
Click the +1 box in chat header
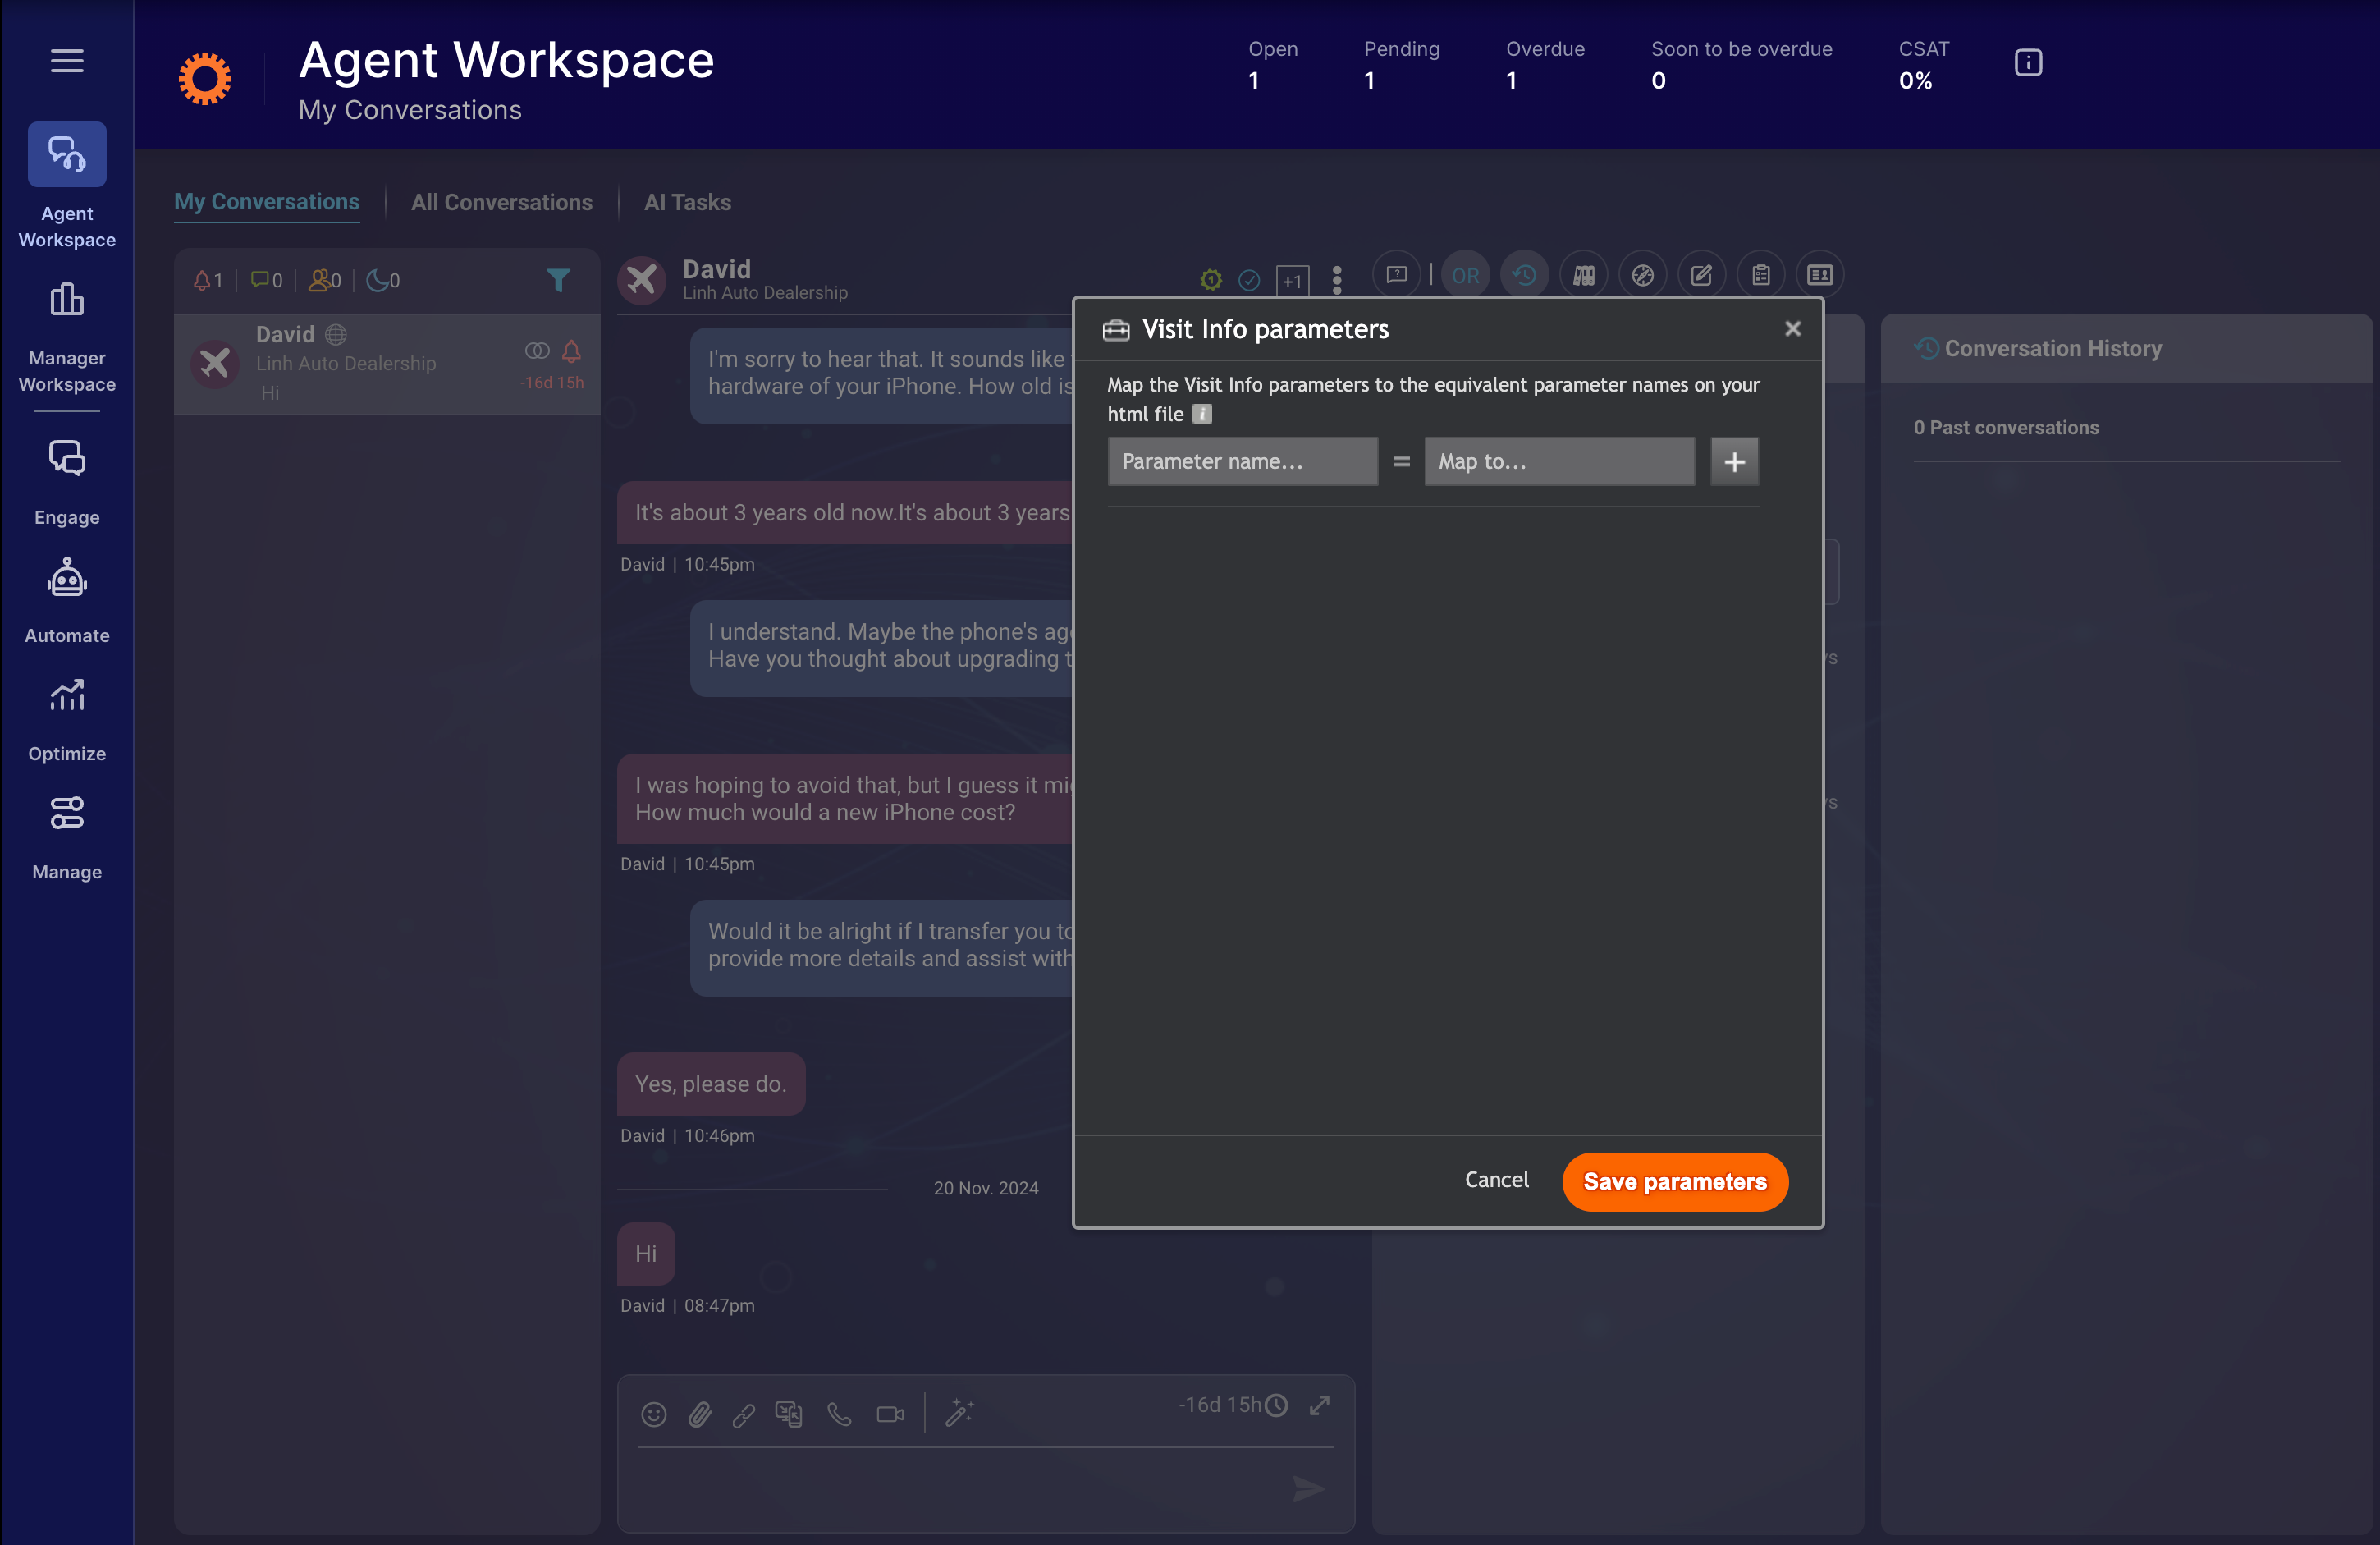1293,280
